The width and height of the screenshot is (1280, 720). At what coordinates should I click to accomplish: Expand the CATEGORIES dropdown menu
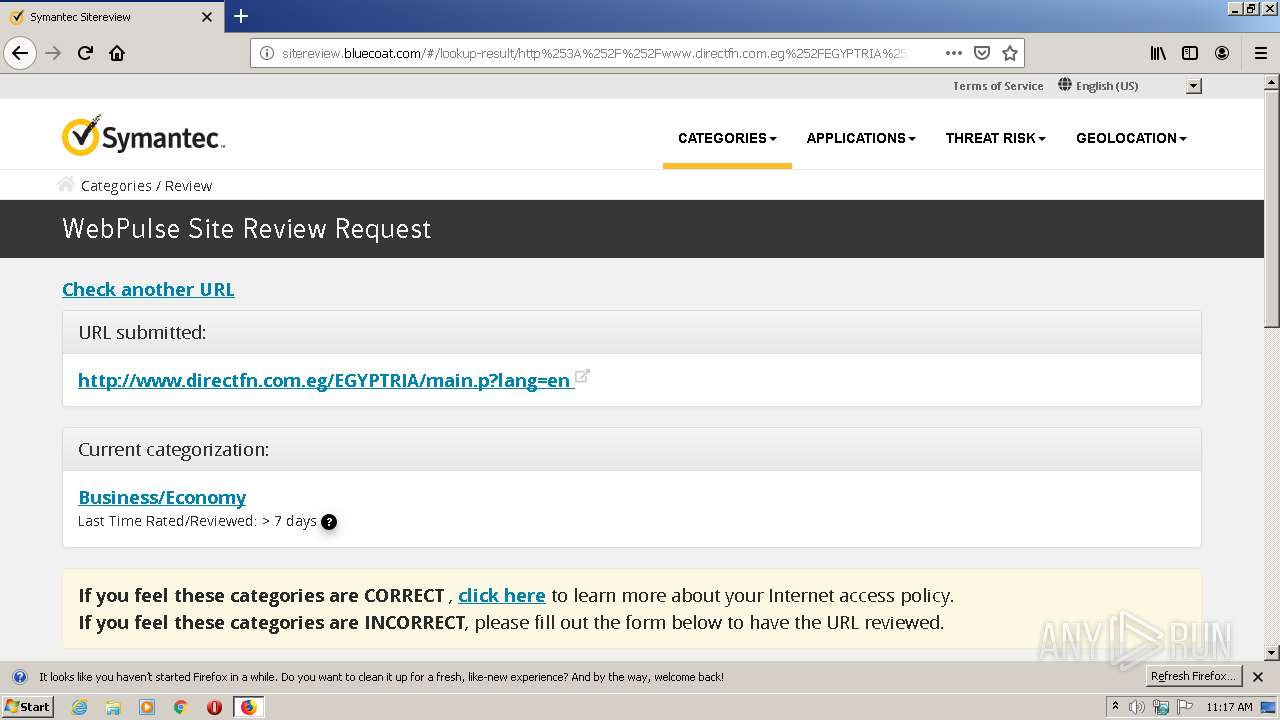click(727, 138)
